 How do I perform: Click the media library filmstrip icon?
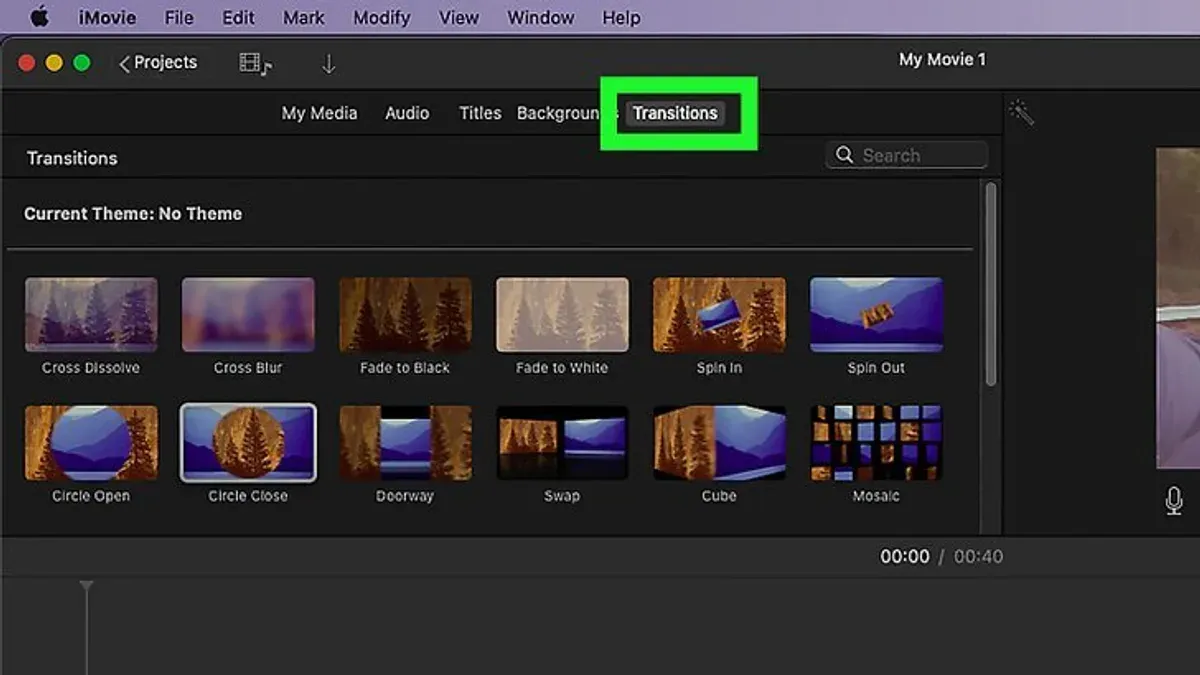click(256, 64)
